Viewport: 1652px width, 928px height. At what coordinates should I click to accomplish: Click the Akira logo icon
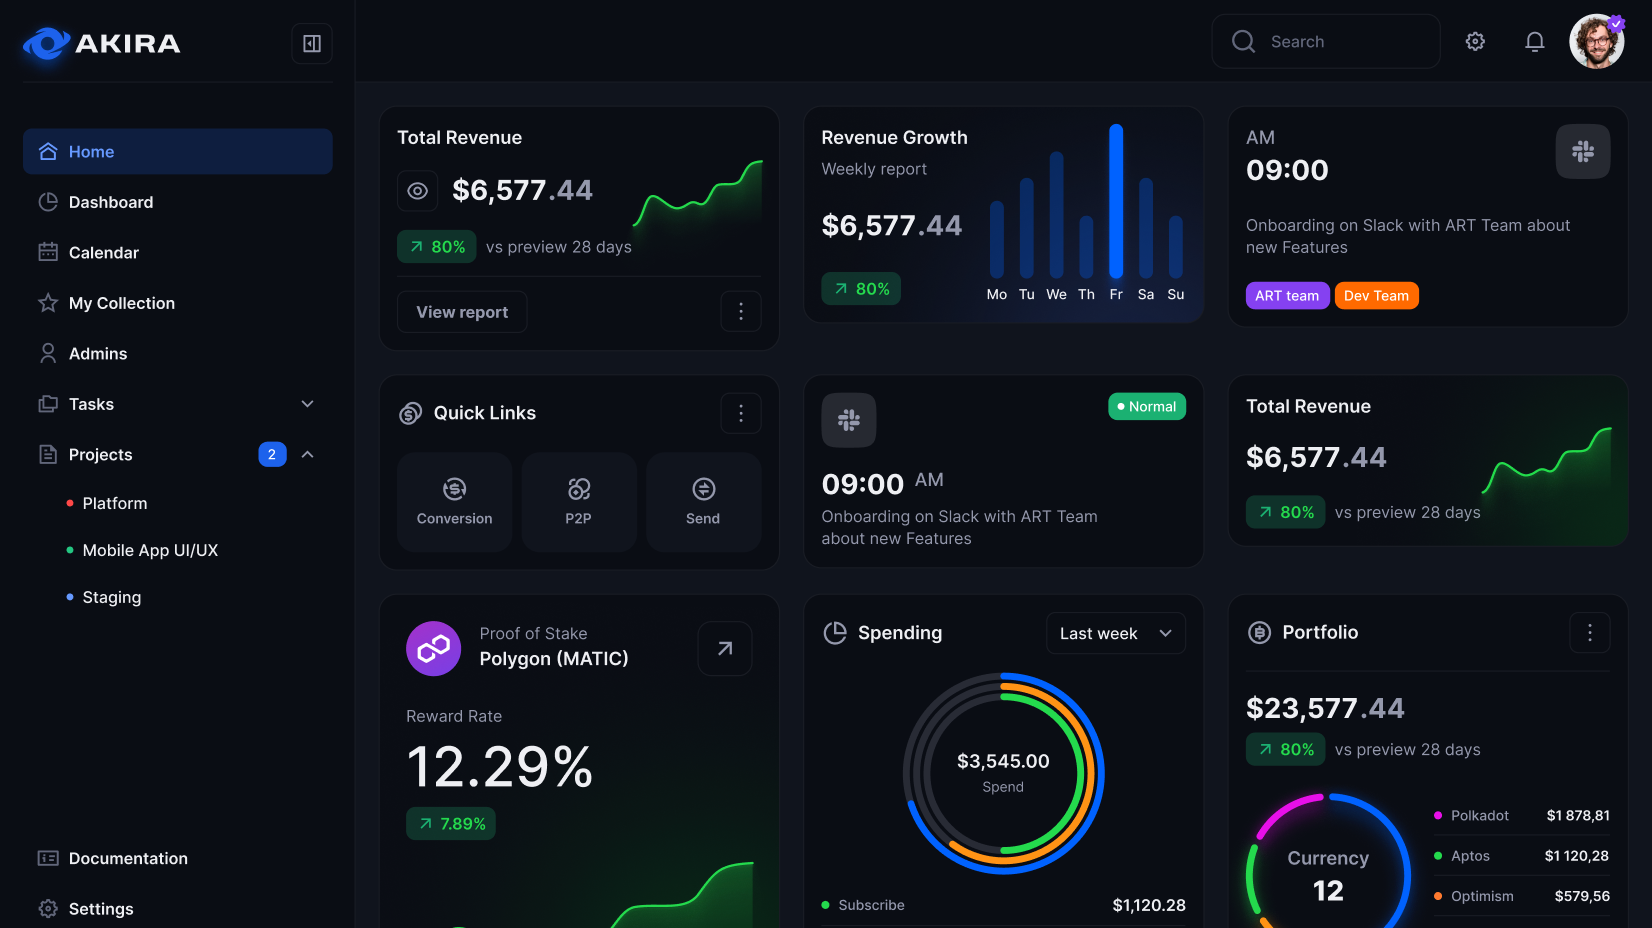click(46, 43)
